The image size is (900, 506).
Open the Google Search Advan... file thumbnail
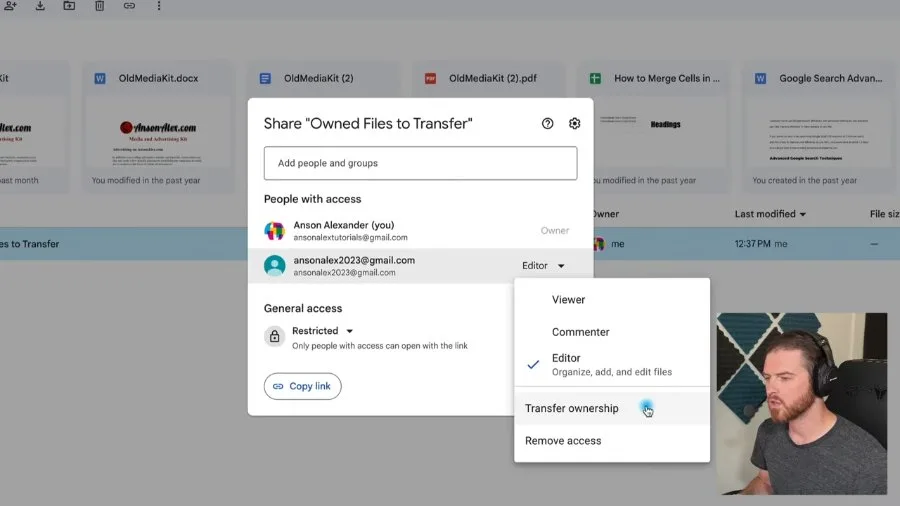(818, 133)
